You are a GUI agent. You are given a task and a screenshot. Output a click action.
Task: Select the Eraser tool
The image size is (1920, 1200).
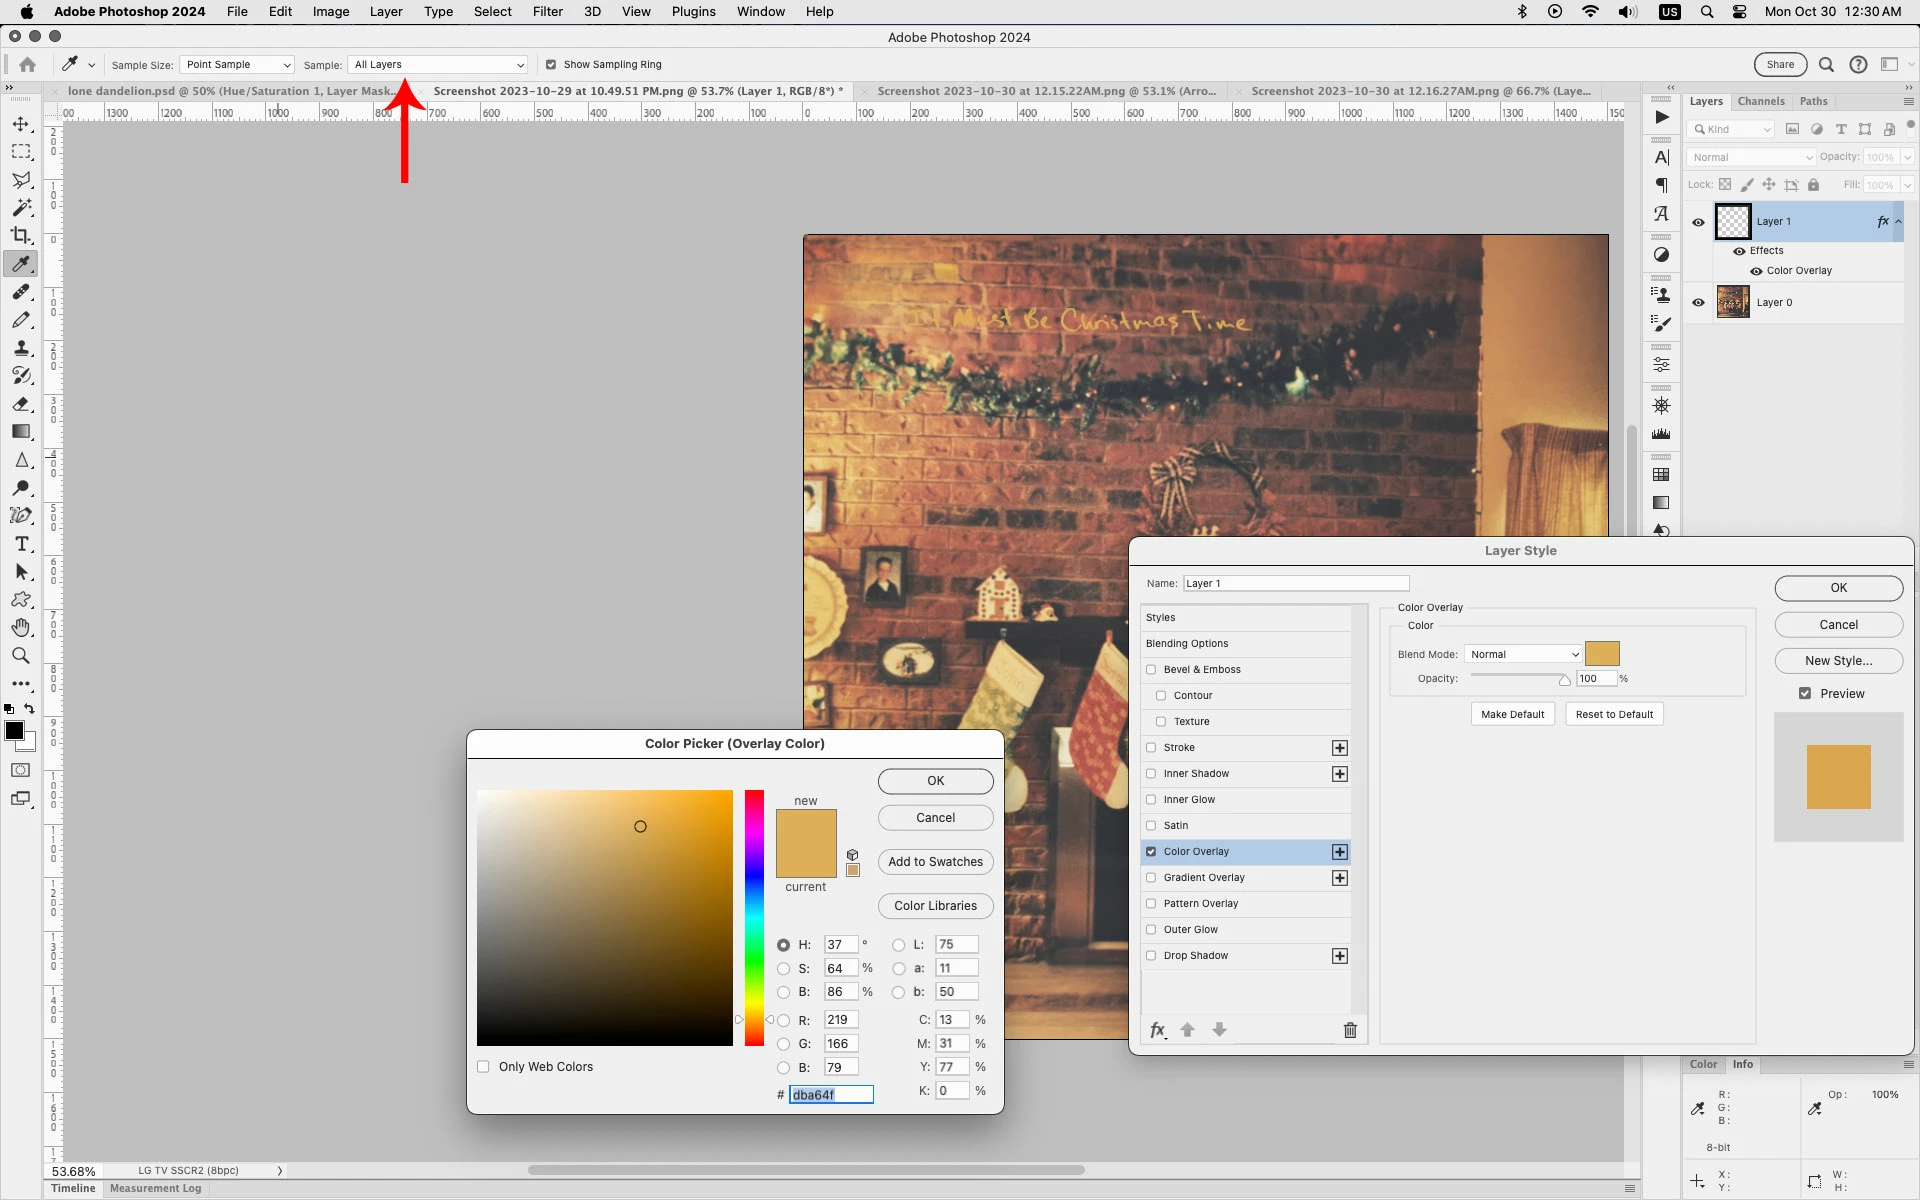click(x=21, y=404)
